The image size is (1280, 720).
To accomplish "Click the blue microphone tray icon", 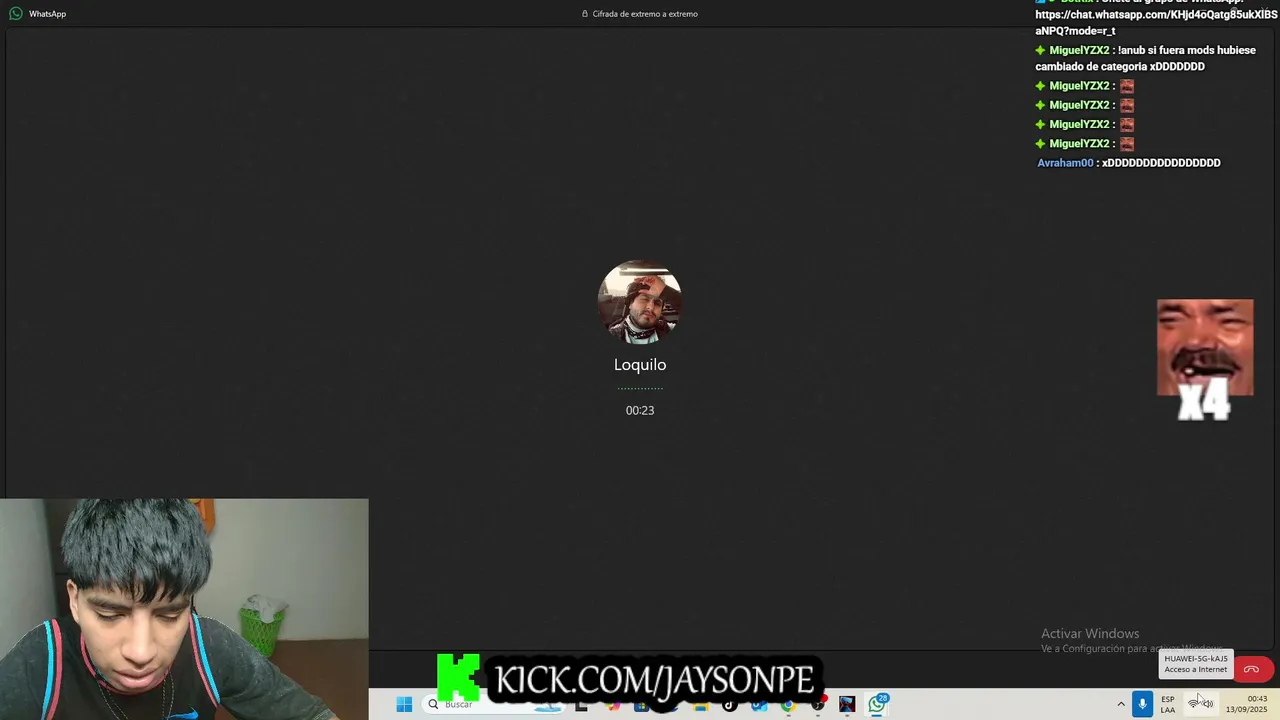I will point(1142,704).
